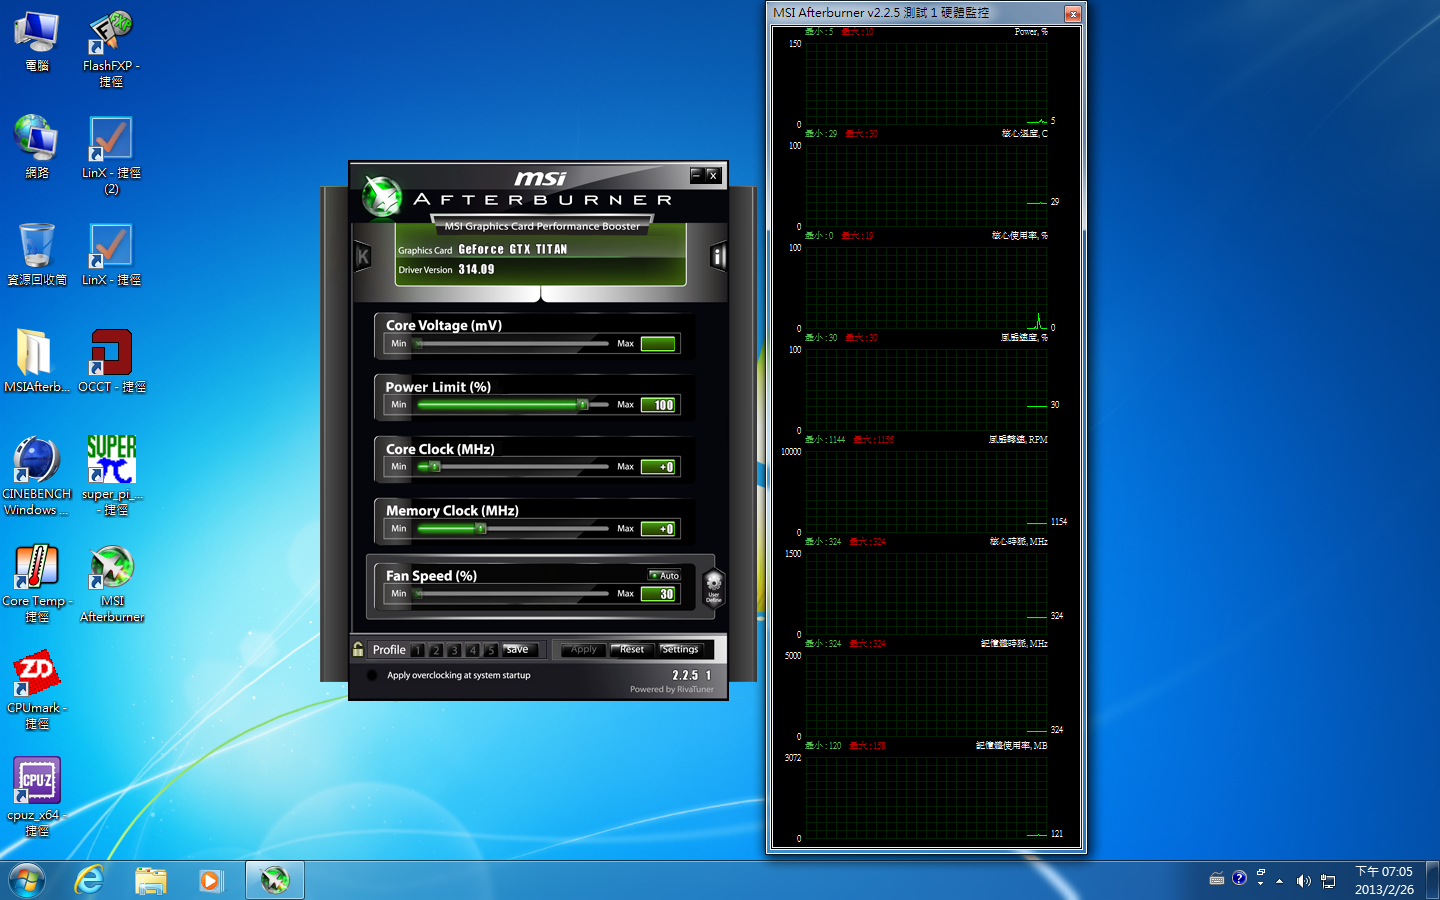Expand the language bar options arrow
Image resolution: width=1440 pixels, height=900 pixels.
click(1260, 884)
